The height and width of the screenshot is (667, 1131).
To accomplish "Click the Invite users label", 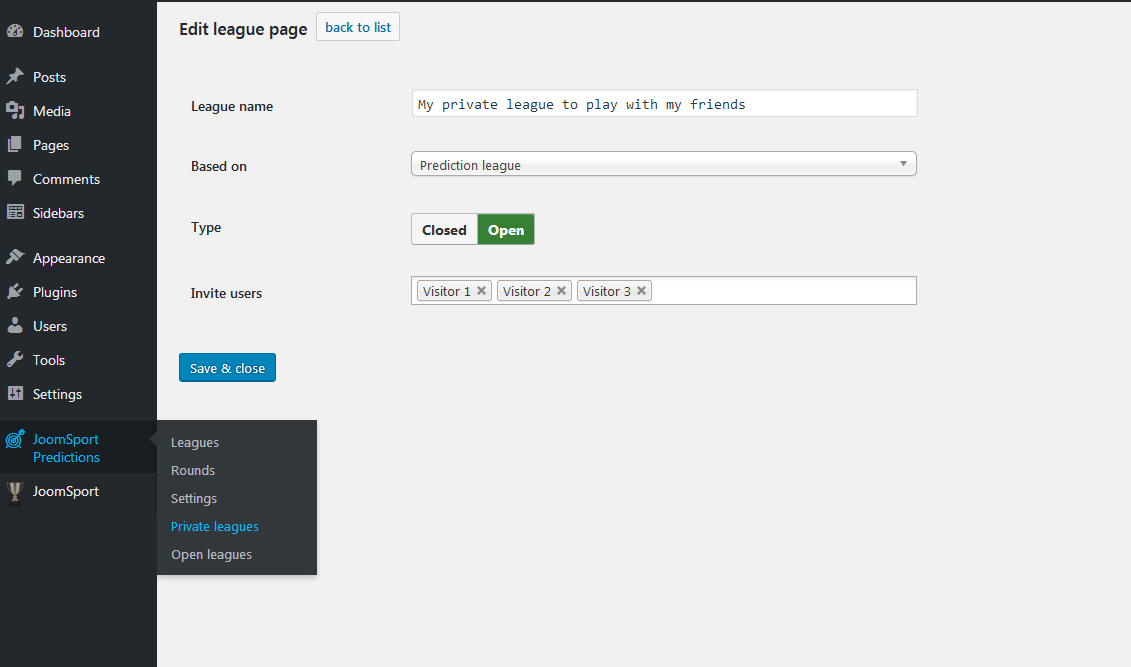I will click(226, 293).
